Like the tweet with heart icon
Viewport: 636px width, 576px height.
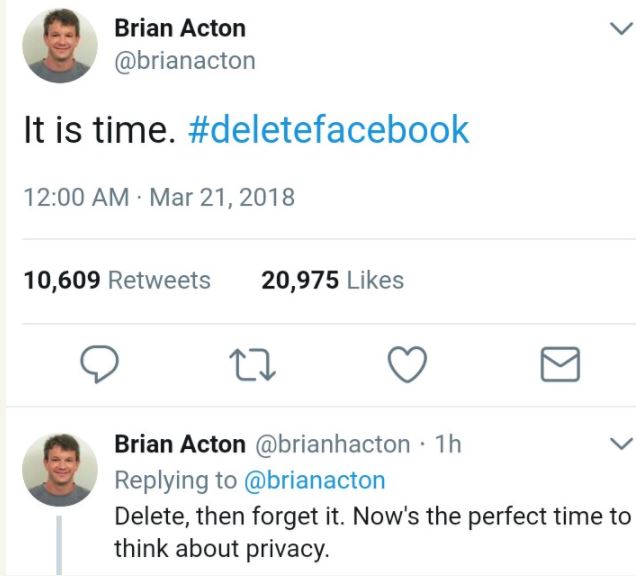(407, 365)
